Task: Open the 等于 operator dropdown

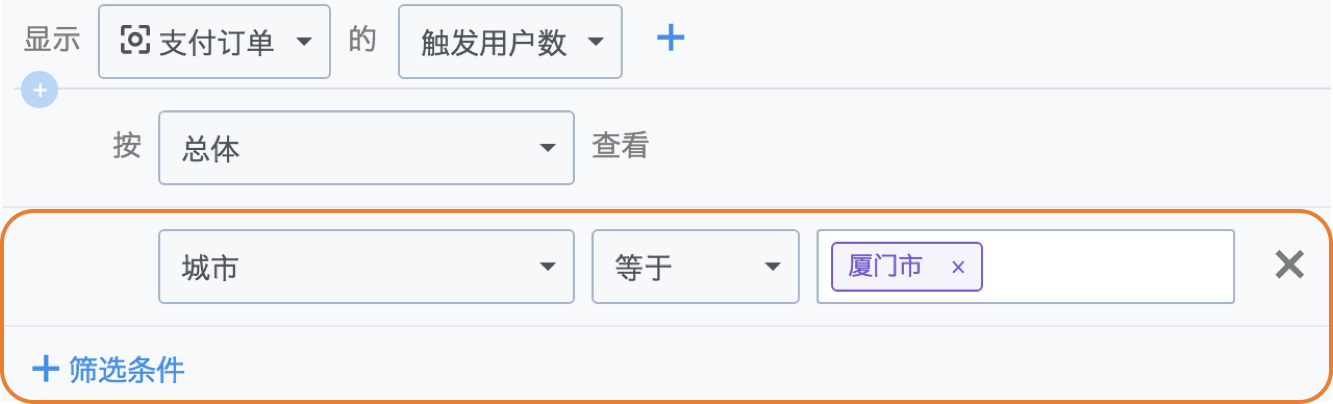Action: pos(695,267)
